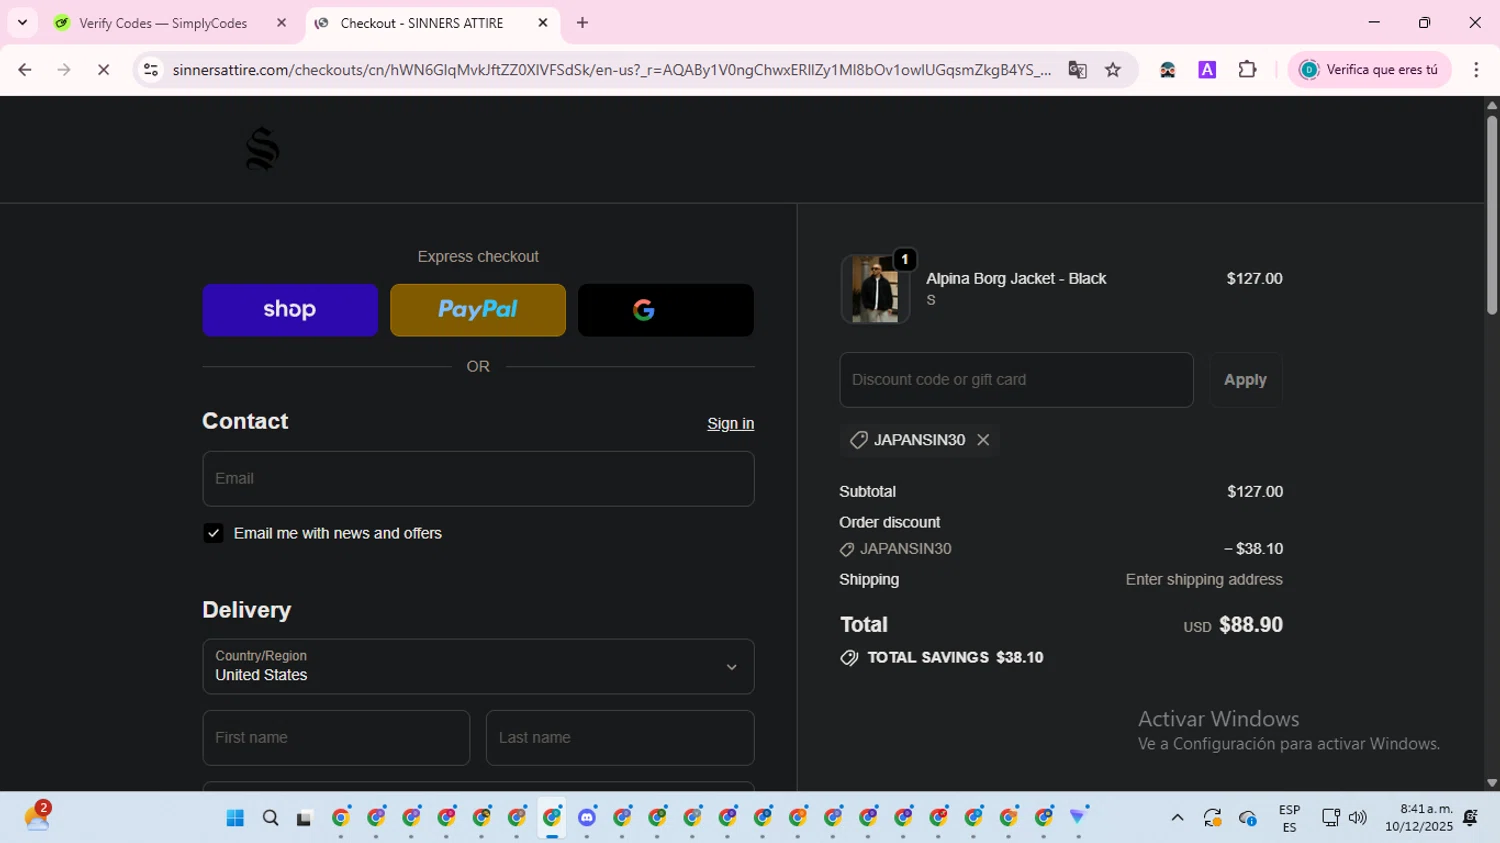Image resolution: width=1500 pixels, height=843 pixels.
Task: Remove the JAPANSIN30 discount code chip
Action: tap(983, 440)
